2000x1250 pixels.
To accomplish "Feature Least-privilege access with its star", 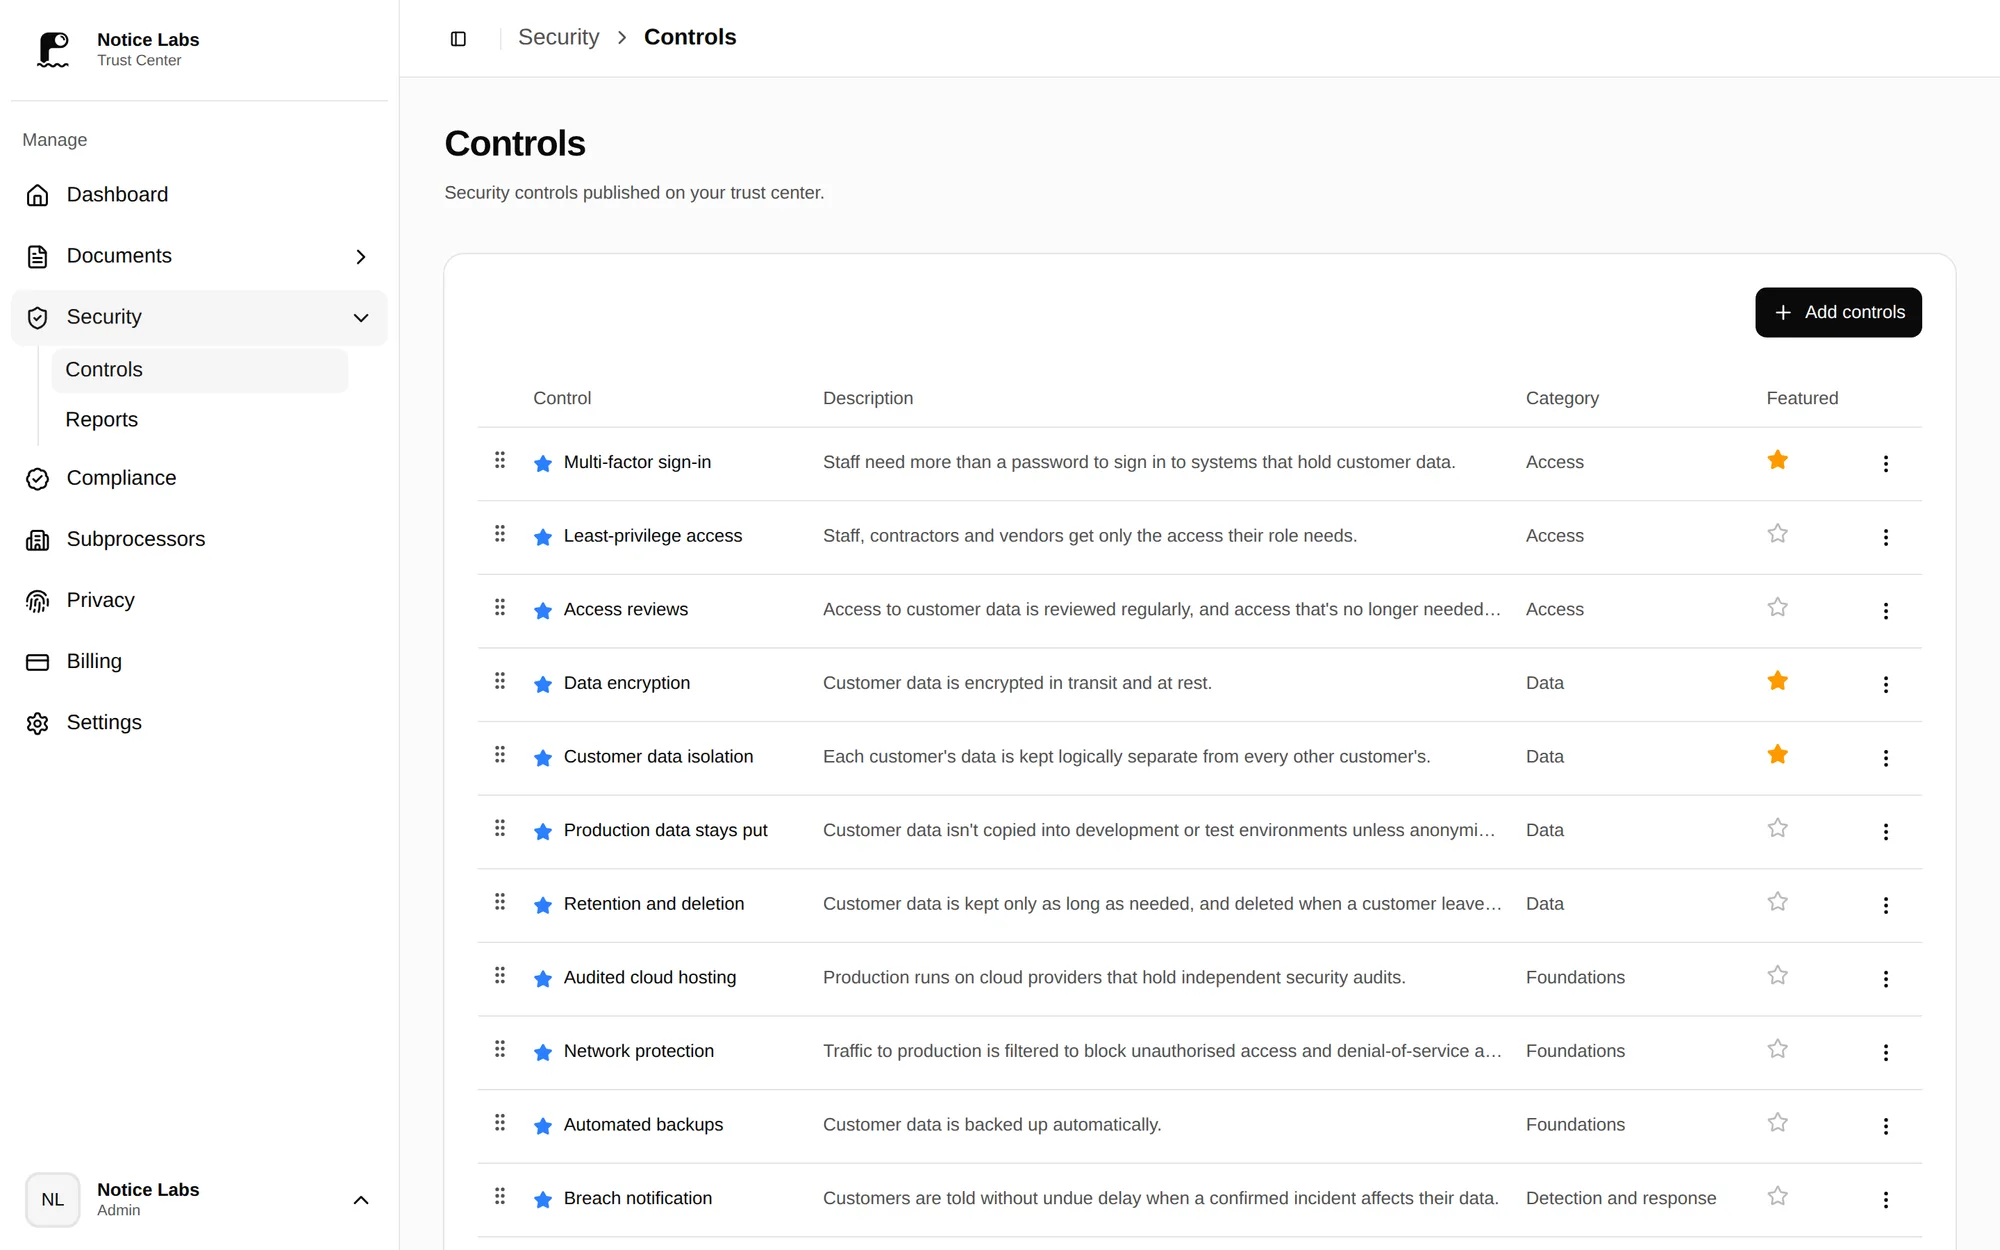I will tap(1777, 534).
